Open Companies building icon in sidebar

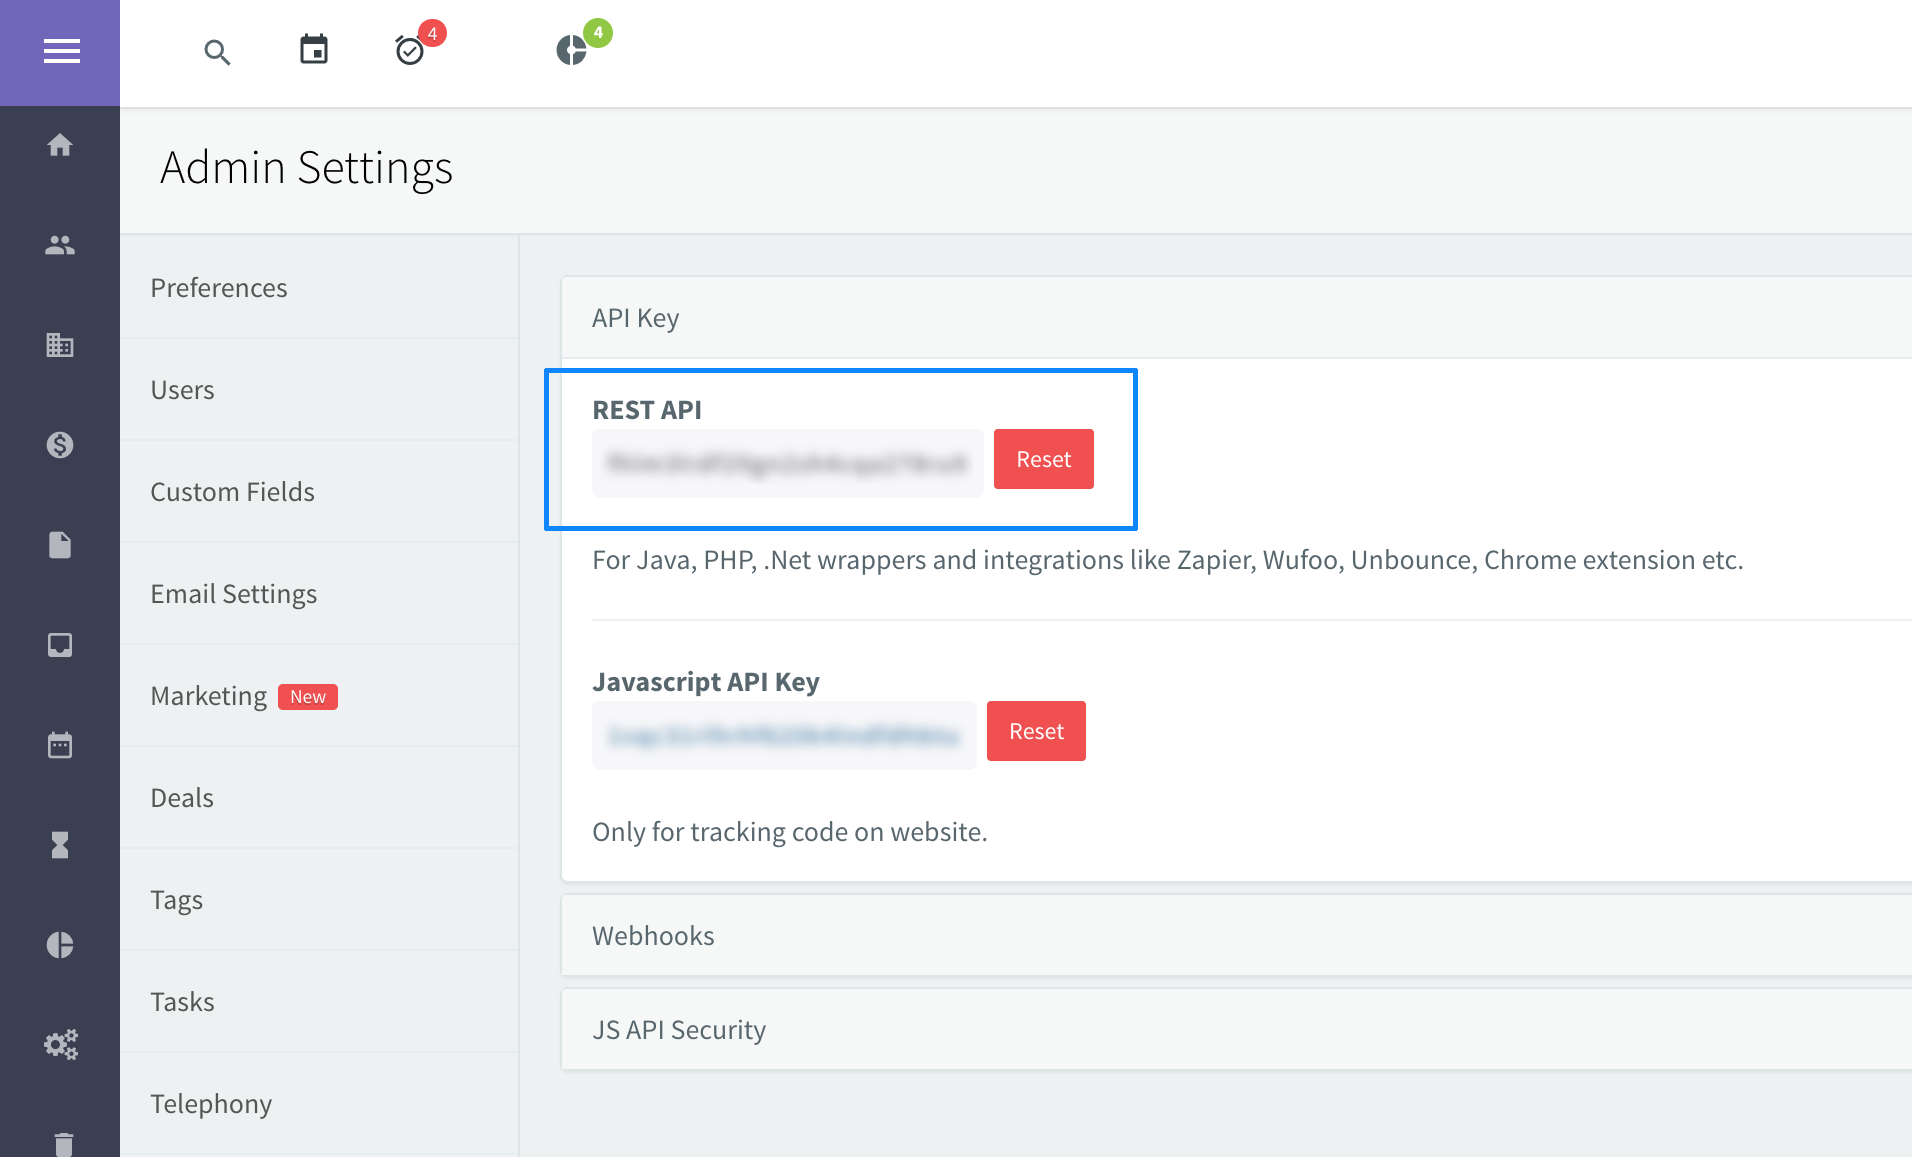(60, 346)
